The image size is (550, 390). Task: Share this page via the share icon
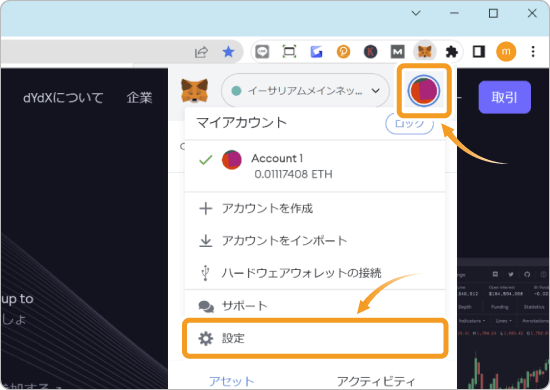pyautogui.click(x=201, y=52)
